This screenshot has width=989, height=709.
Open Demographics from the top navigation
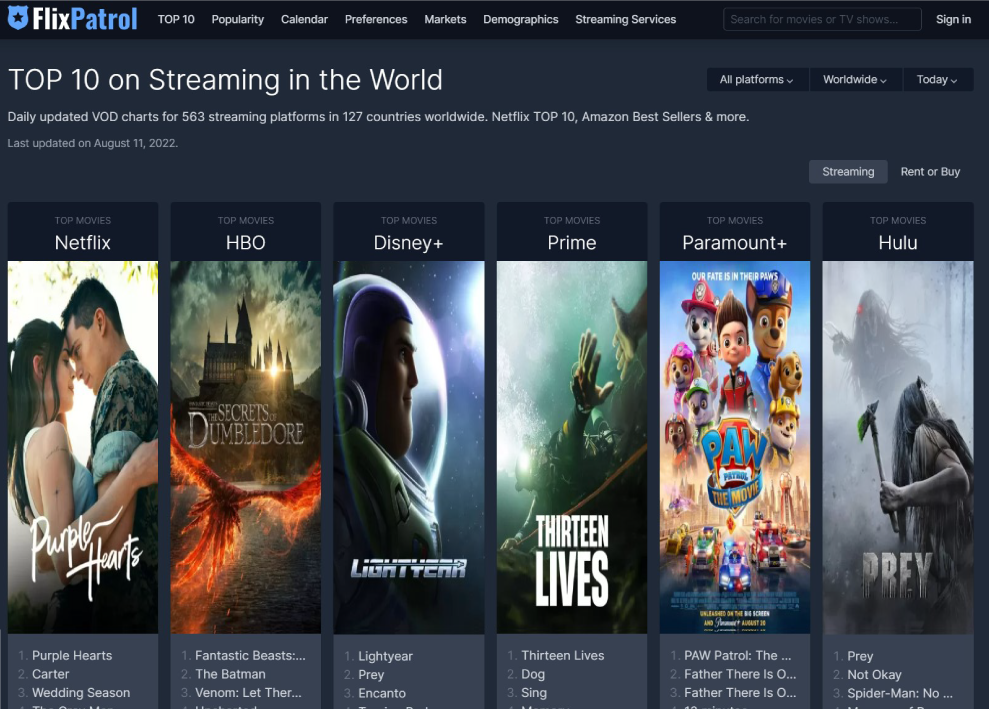click(x=521, y=20)
